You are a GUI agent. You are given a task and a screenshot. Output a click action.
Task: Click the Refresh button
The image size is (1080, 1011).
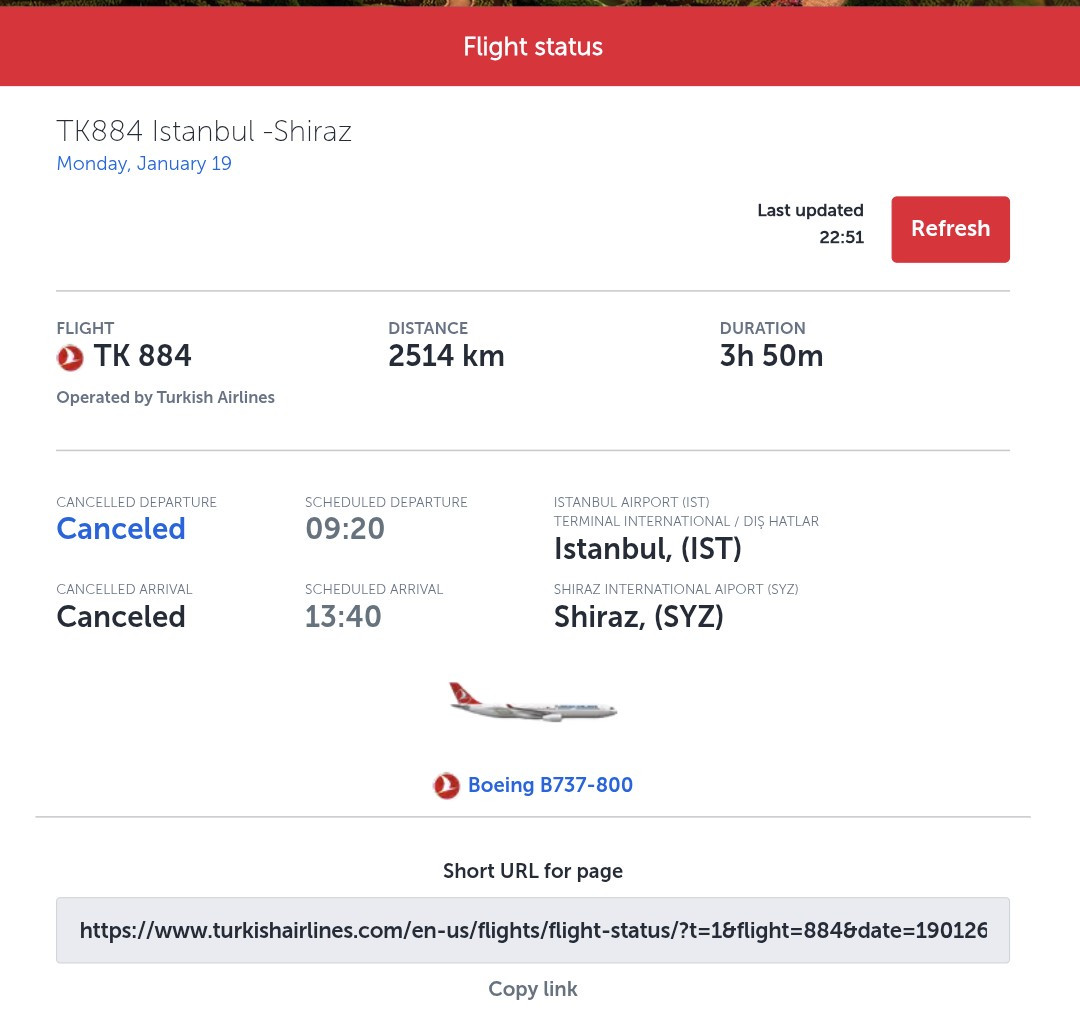coord(950,229)
